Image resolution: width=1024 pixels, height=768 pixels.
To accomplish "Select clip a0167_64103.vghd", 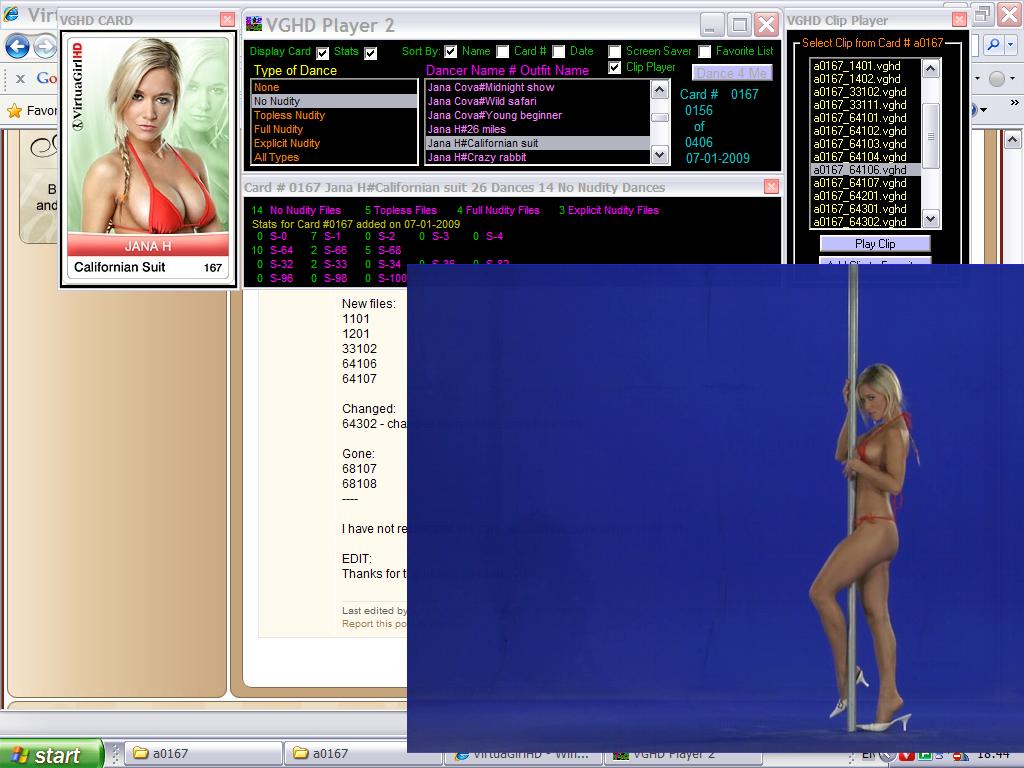I will (x=865, y=144).
